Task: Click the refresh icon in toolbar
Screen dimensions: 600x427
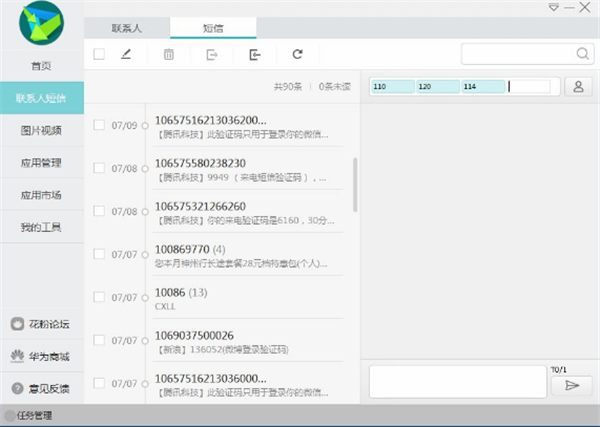Action: point(297,54)
